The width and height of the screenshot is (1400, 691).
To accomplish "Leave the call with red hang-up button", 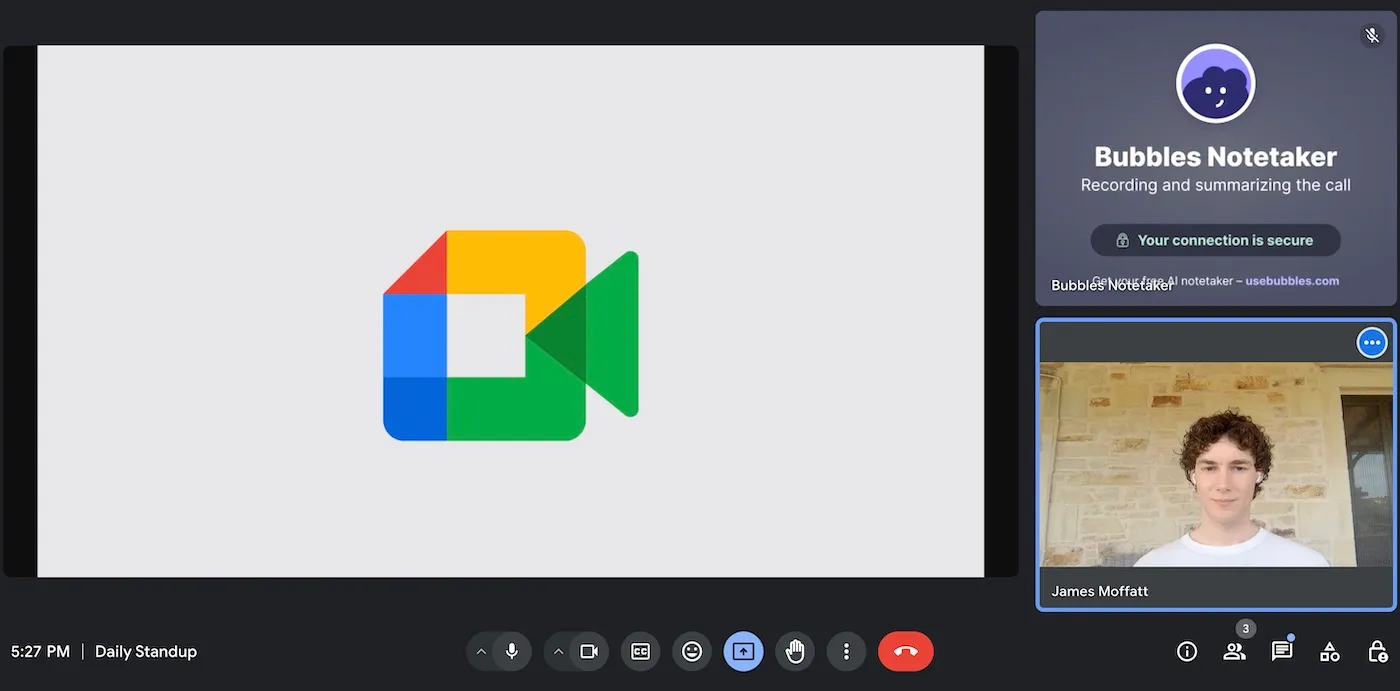I will tap(906, 652).
